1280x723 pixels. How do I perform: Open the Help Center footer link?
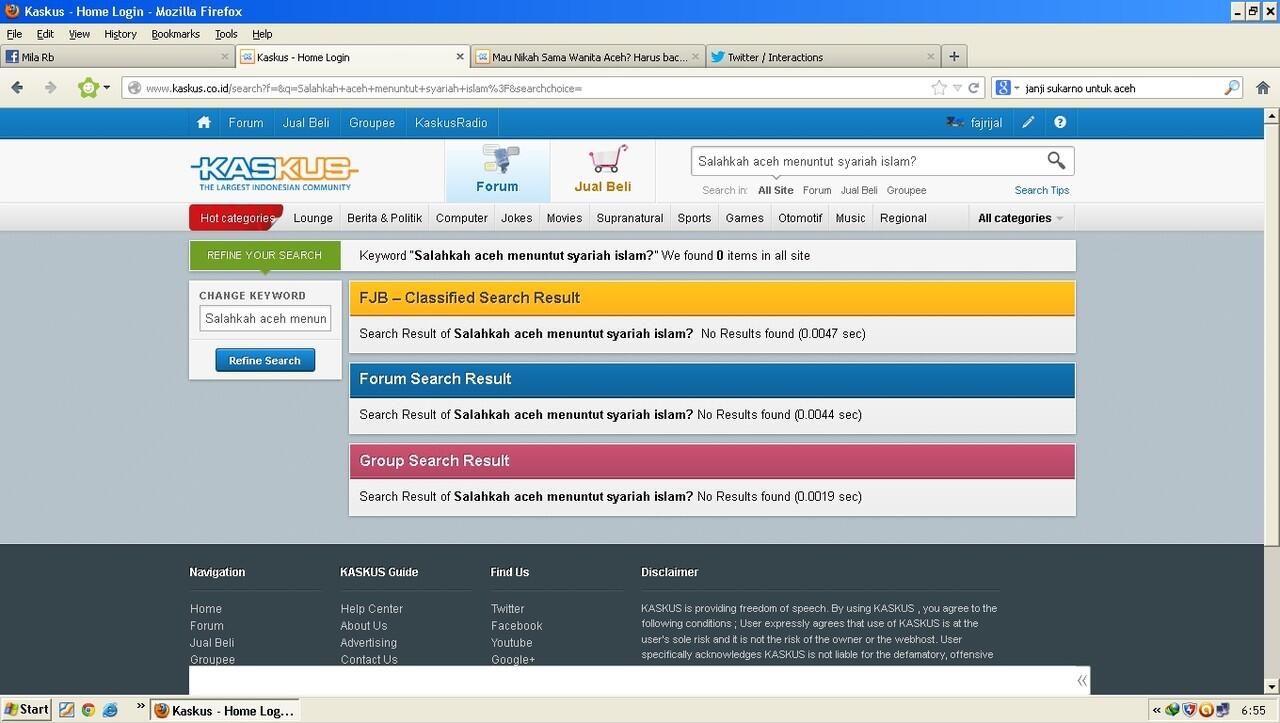coord(372,609)
